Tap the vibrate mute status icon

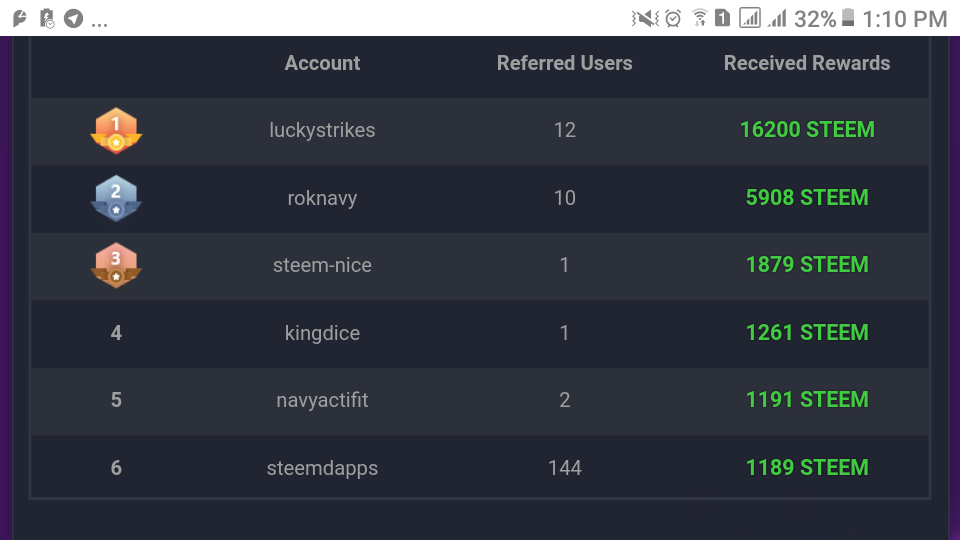[x=645, y=18]
